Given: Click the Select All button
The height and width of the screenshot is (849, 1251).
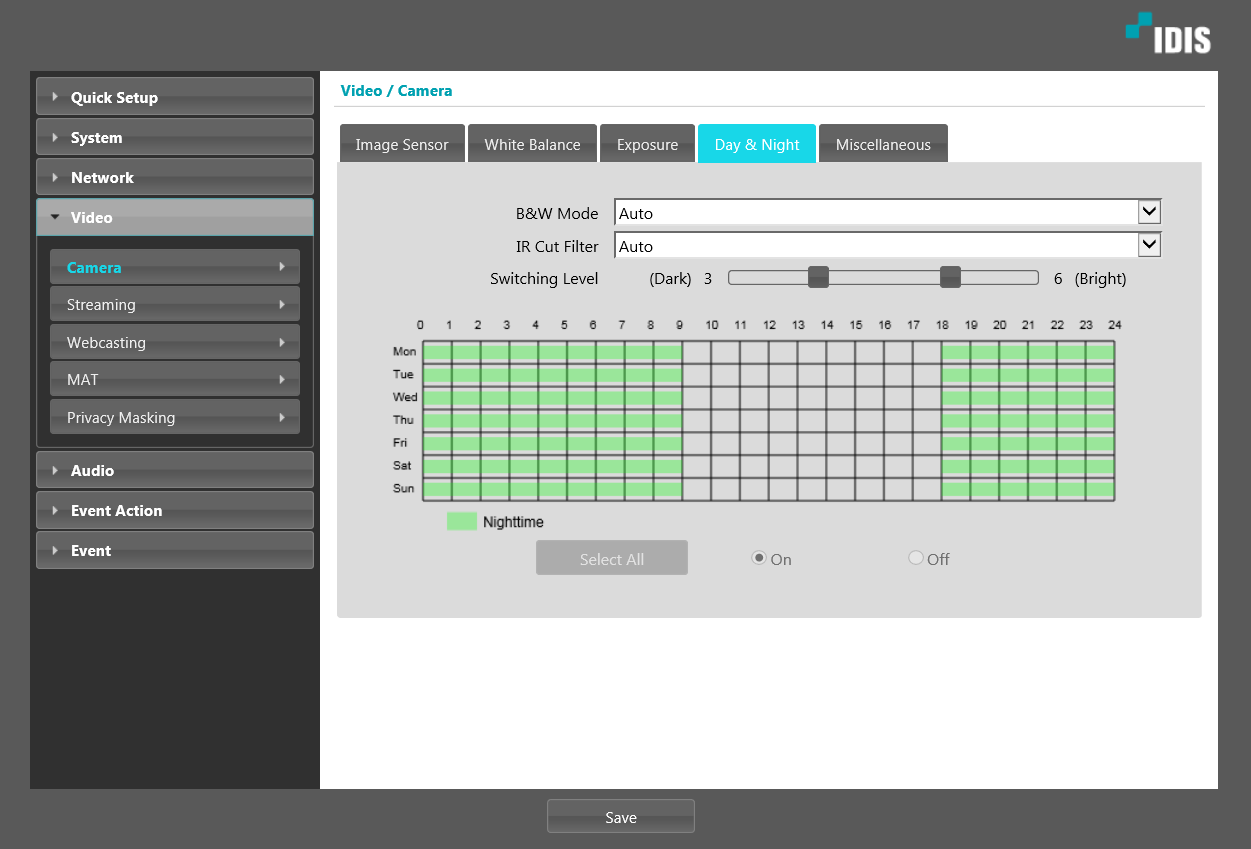Looking at the screenshot, I should pos(612,558).
